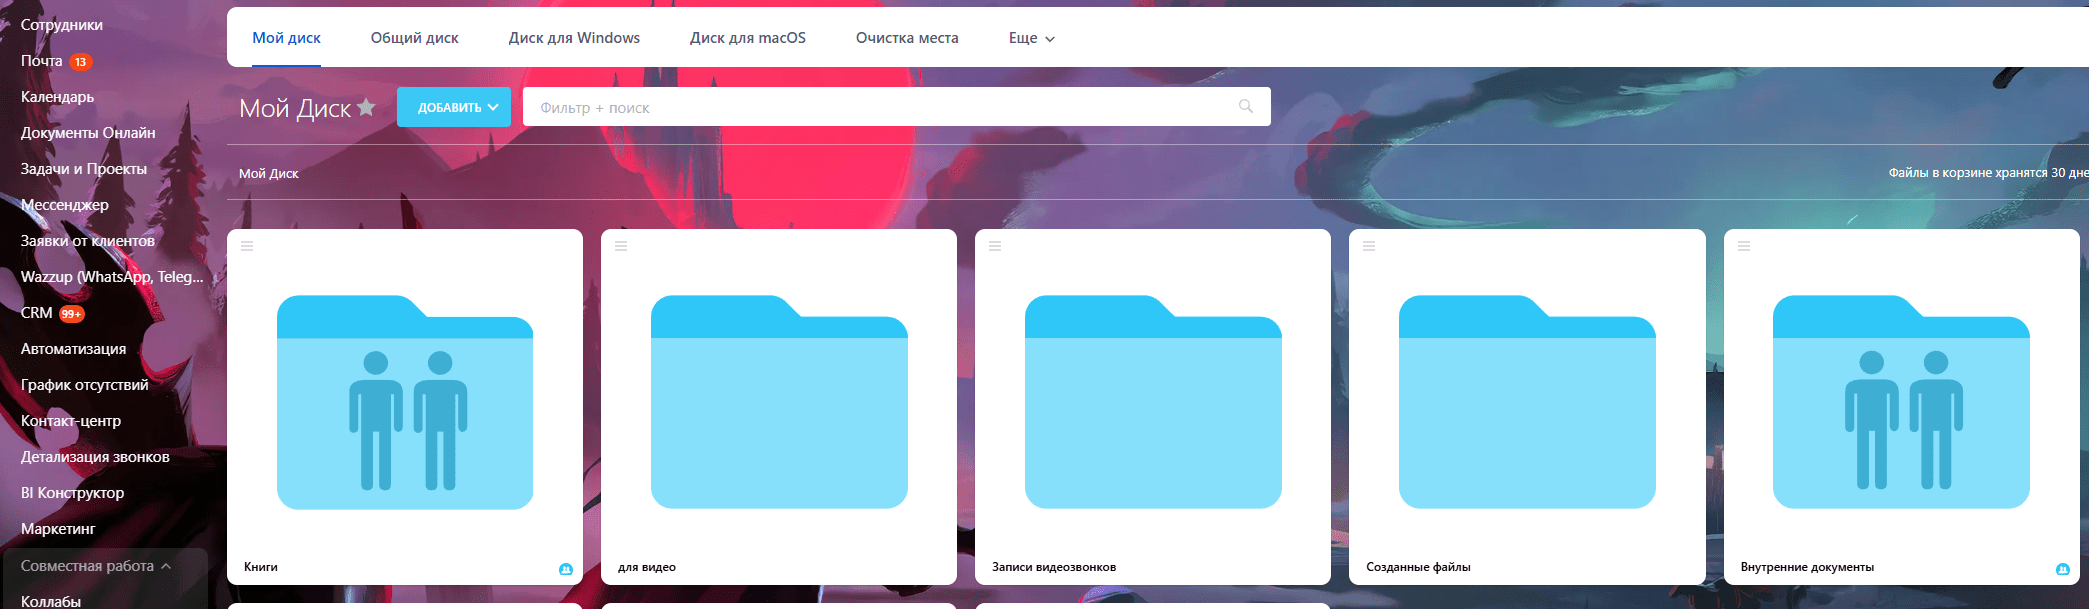This screenshot has height=609, width=2089.
Task: Open Документы Онлайн in the sidebar
Action: (88, 133)
